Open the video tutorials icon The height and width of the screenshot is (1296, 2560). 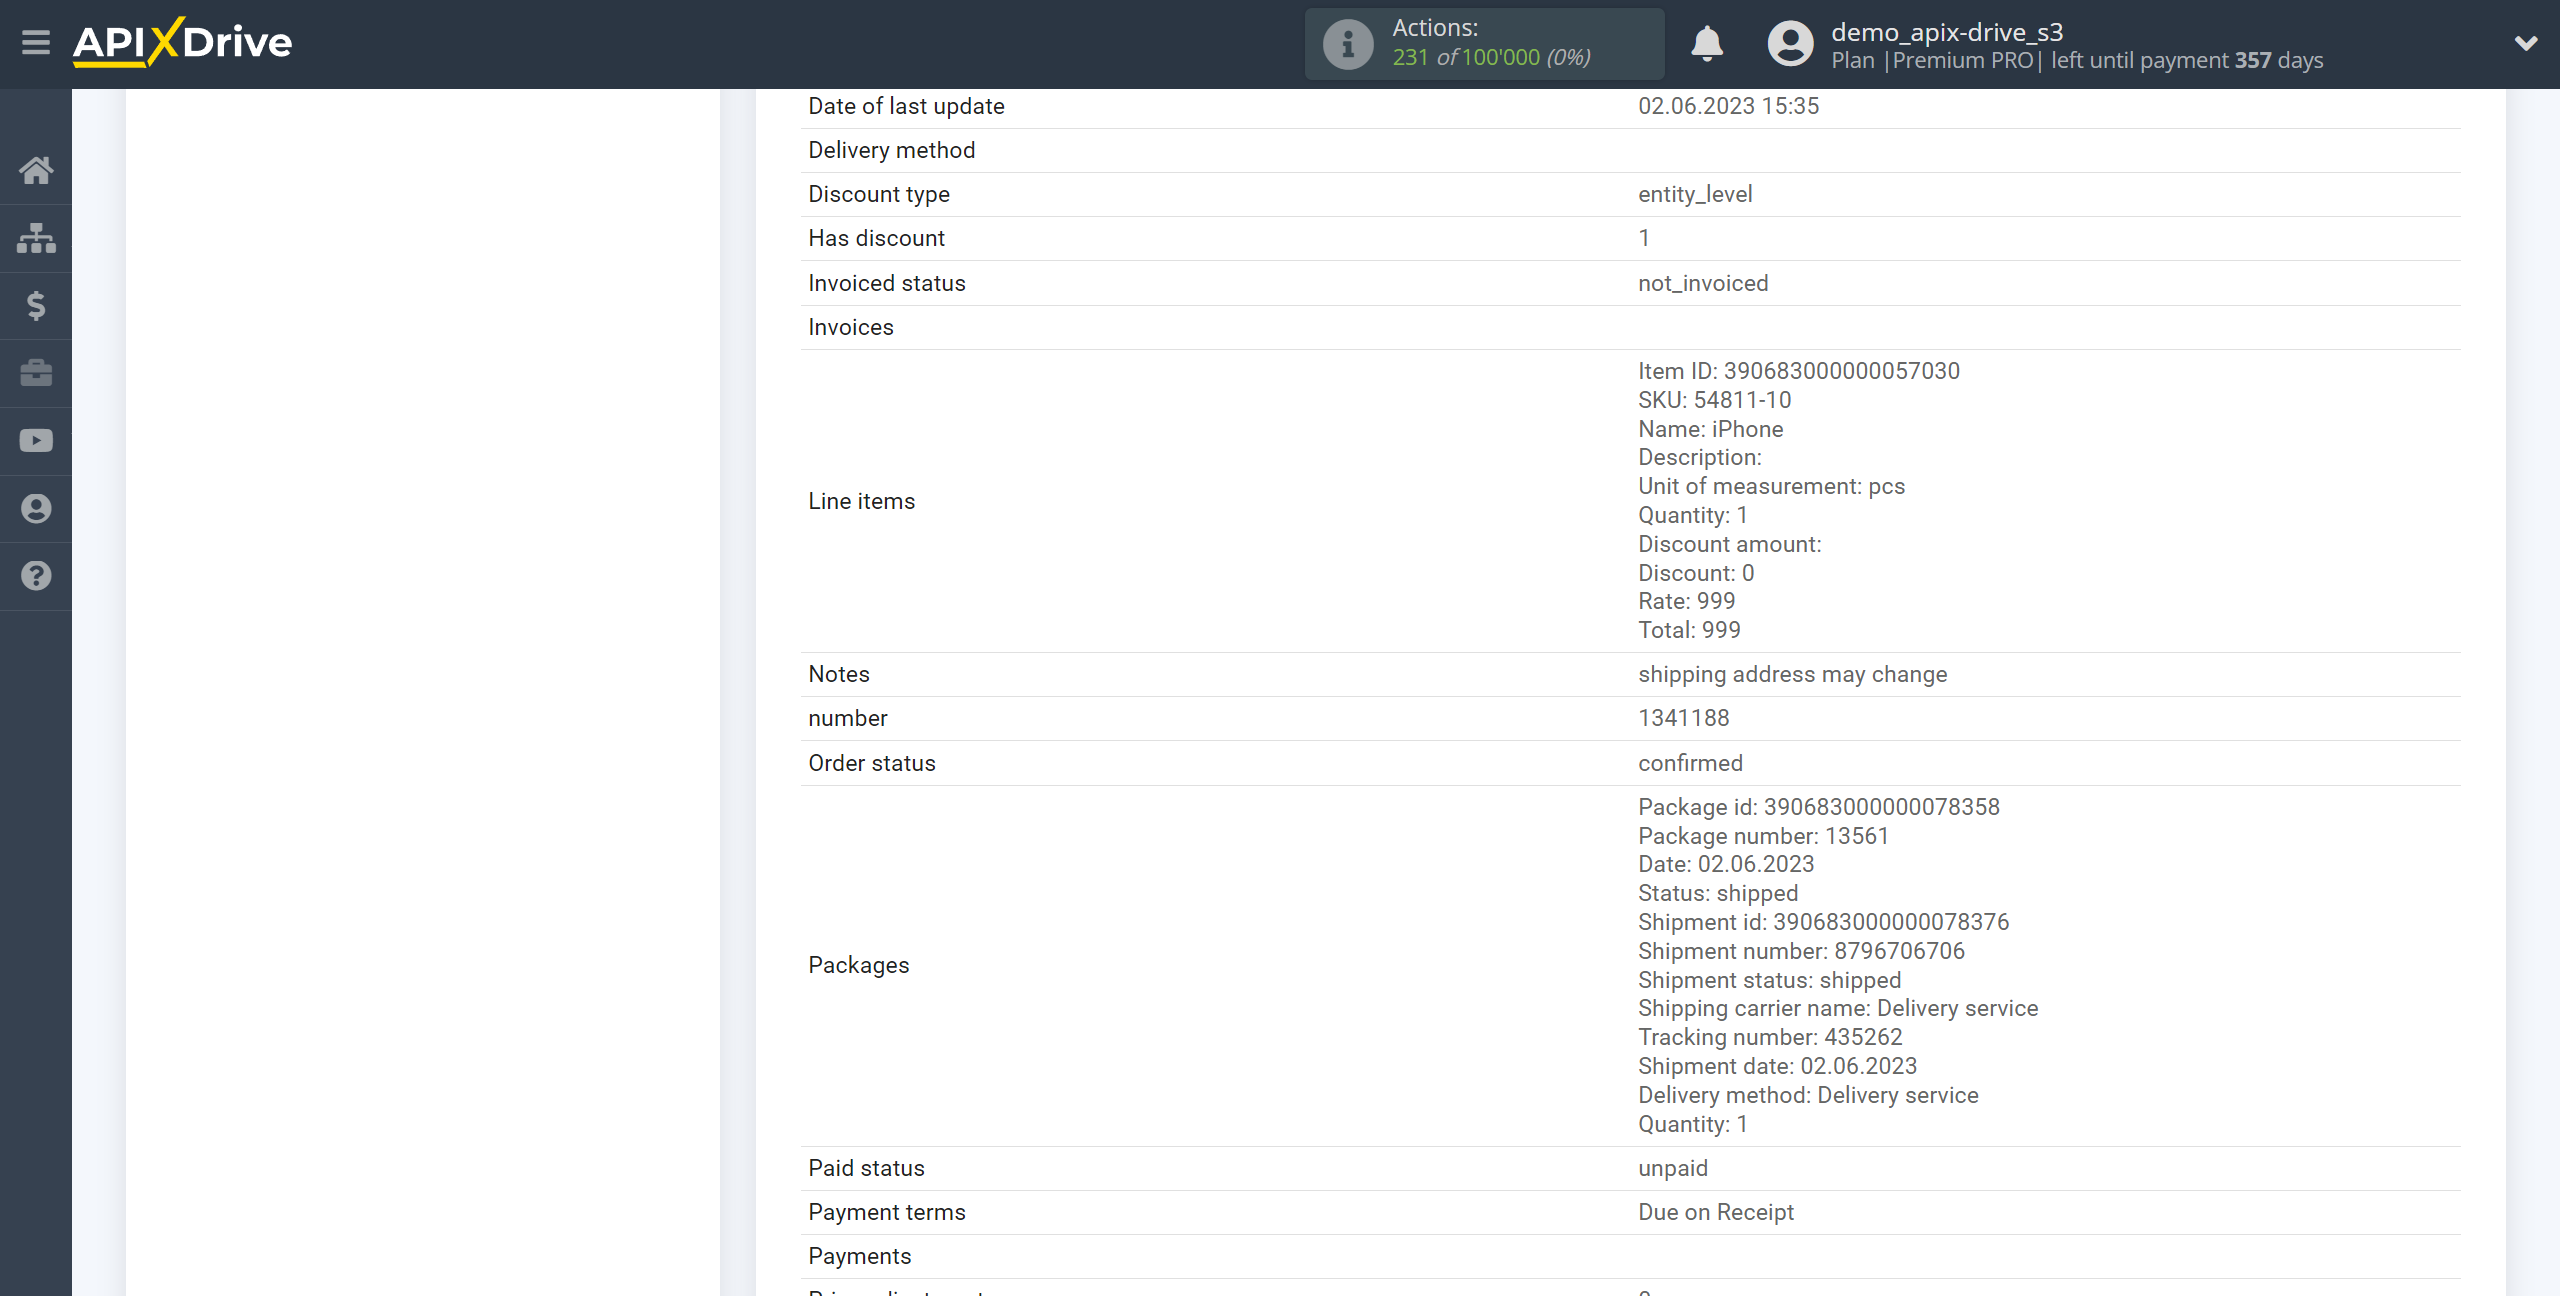pos(36,441)
